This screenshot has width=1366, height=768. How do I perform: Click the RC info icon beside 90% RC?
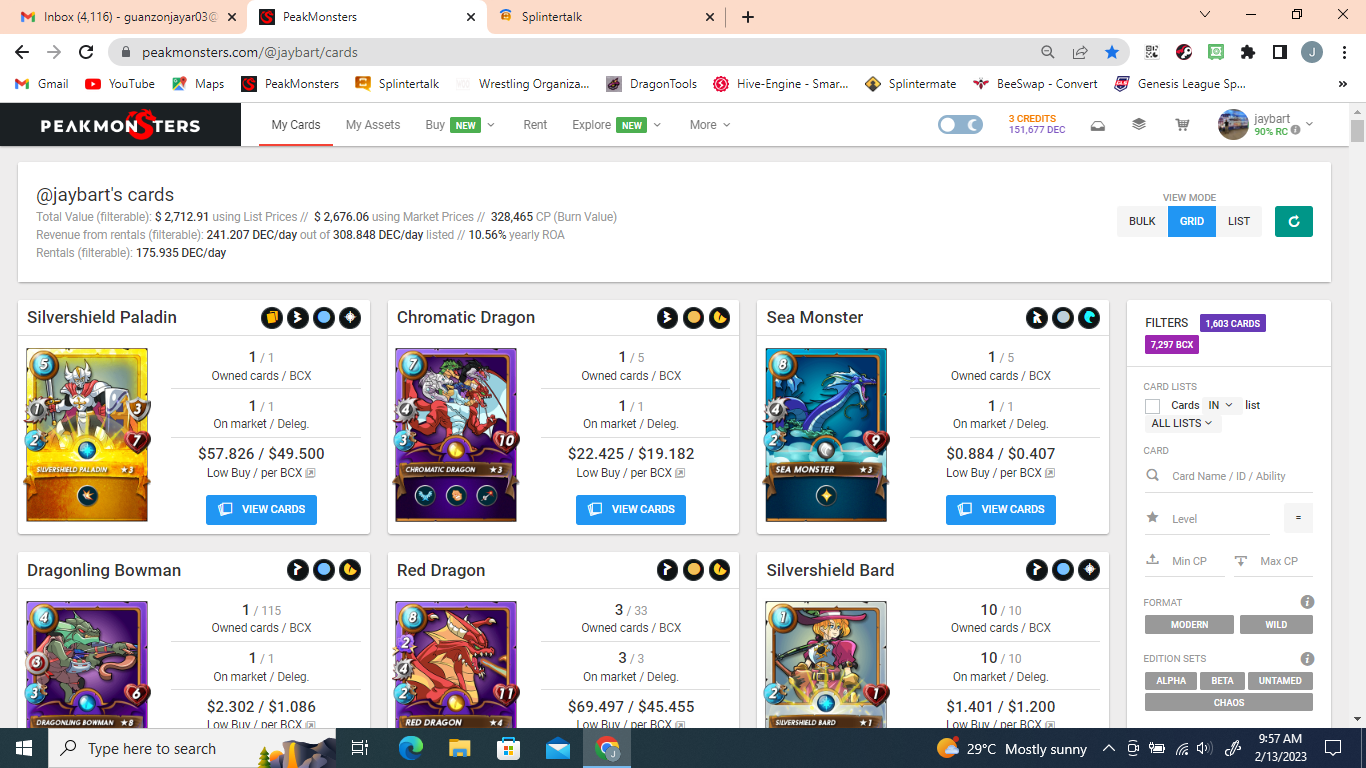point(1296,131)
